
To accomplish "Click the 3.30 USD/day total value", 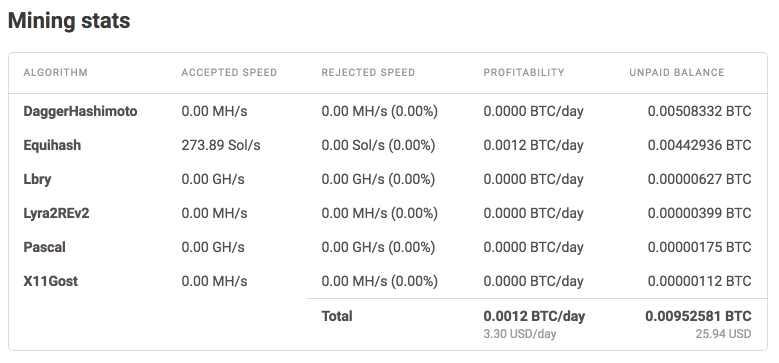I will [520, 334].
